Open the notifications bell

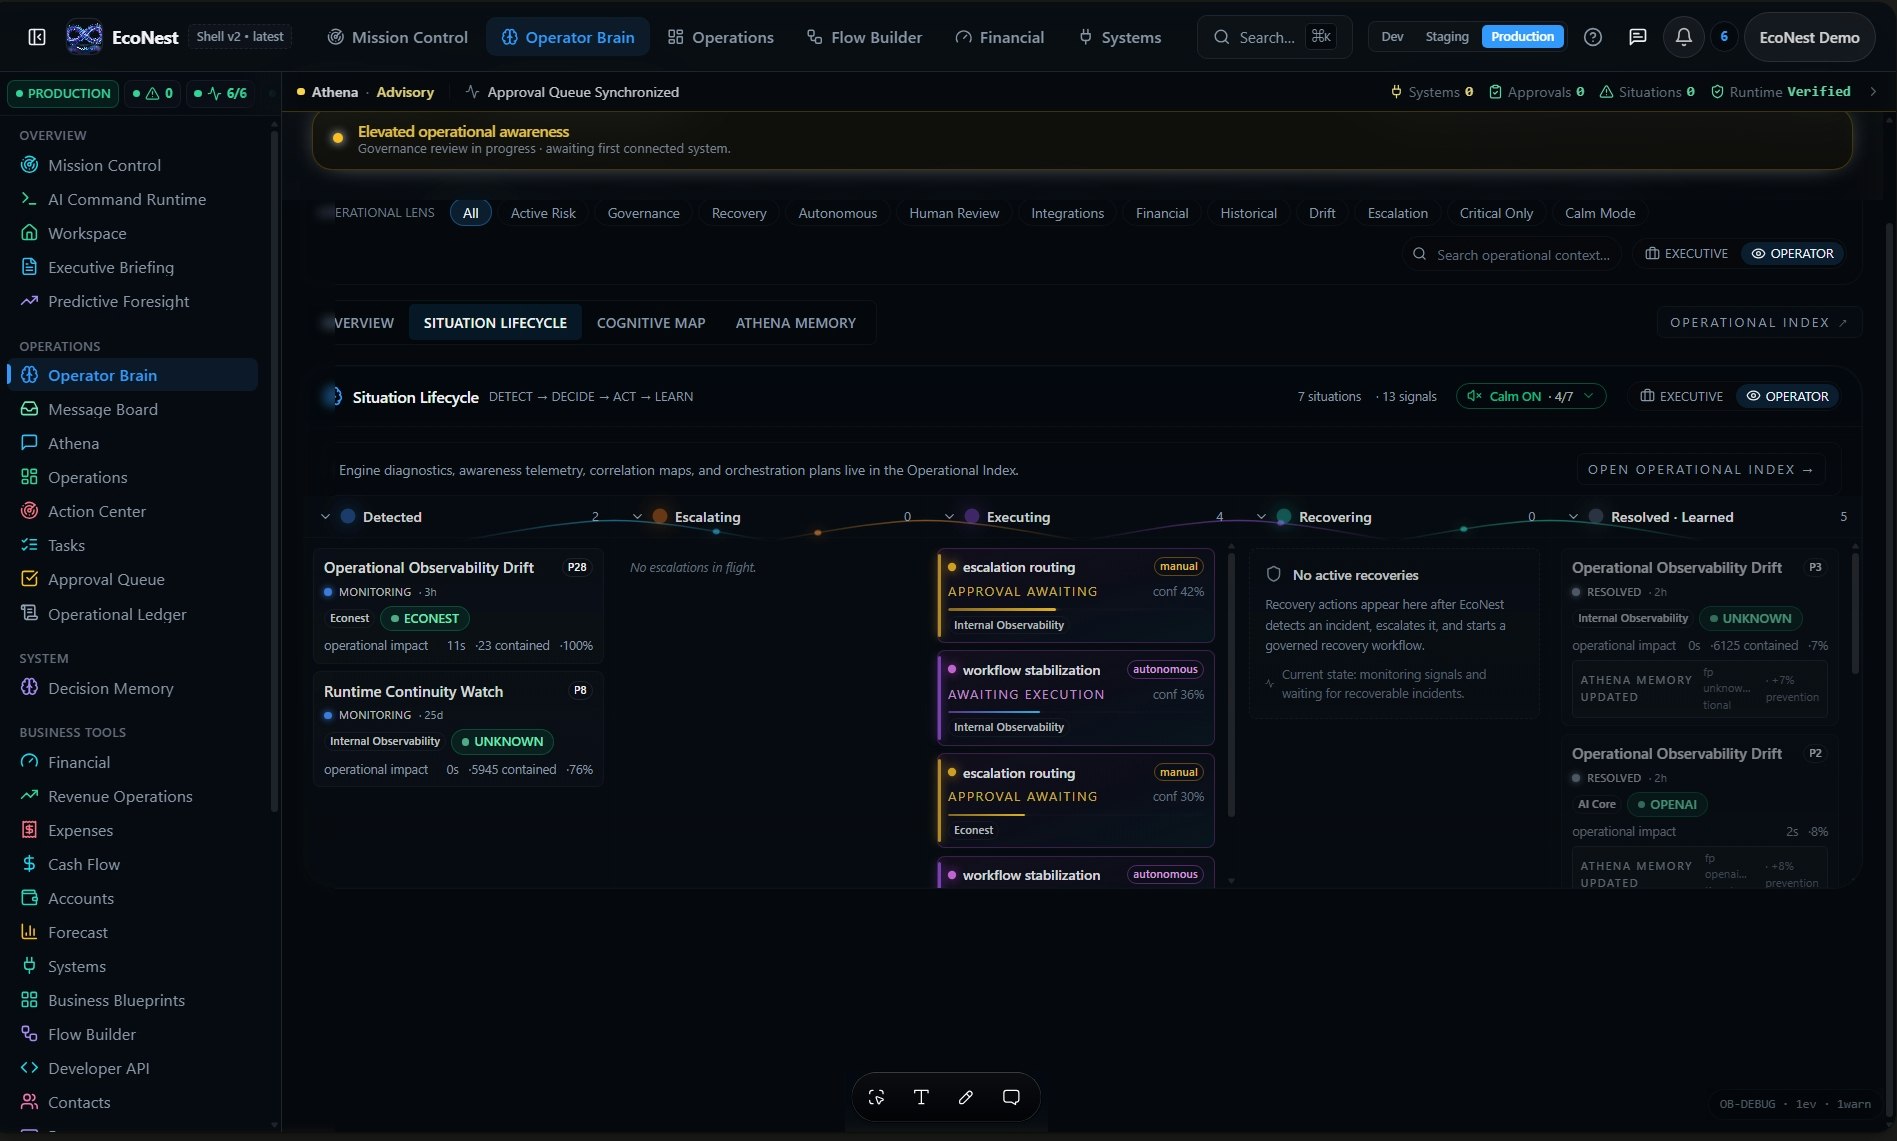[1684, 37]
